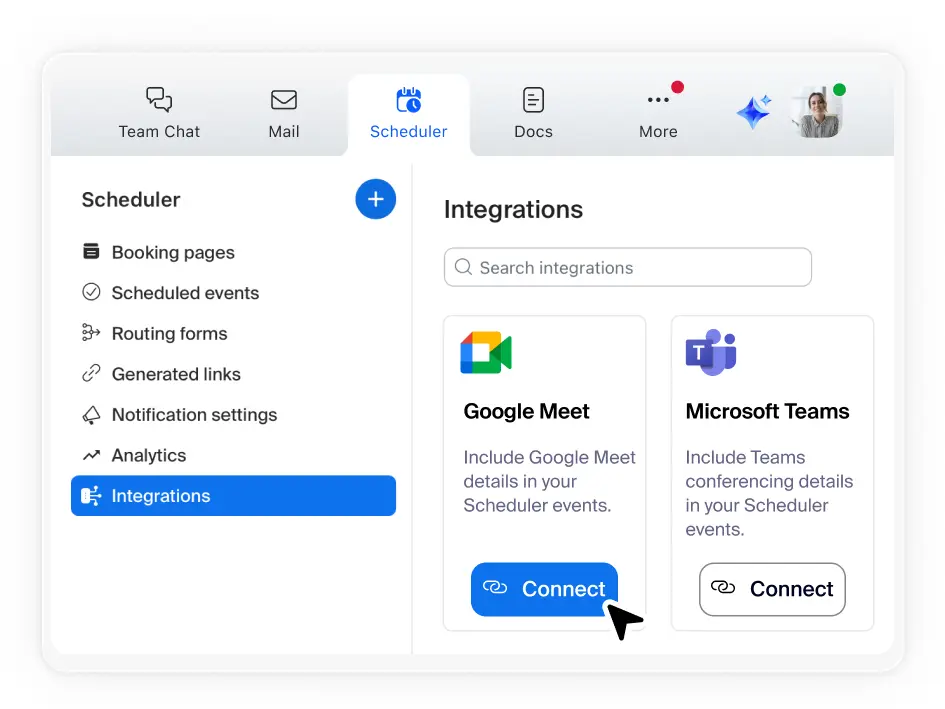Click the Docs document icon
The width and height of the screenshot is (945, 709).
click(533, 100)
